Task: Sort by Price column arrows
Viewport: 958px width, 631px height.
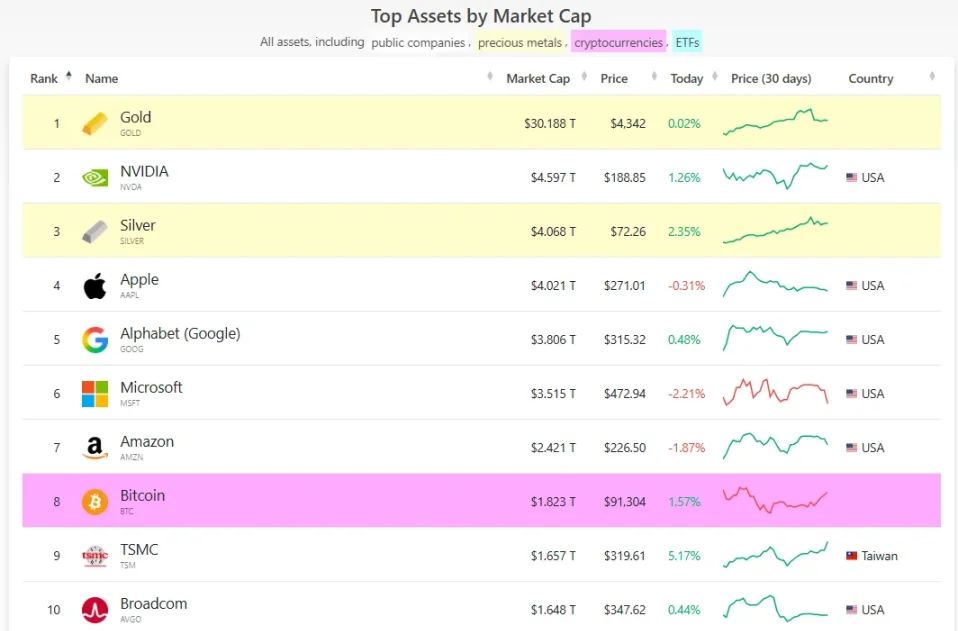Action: [654, 76]
